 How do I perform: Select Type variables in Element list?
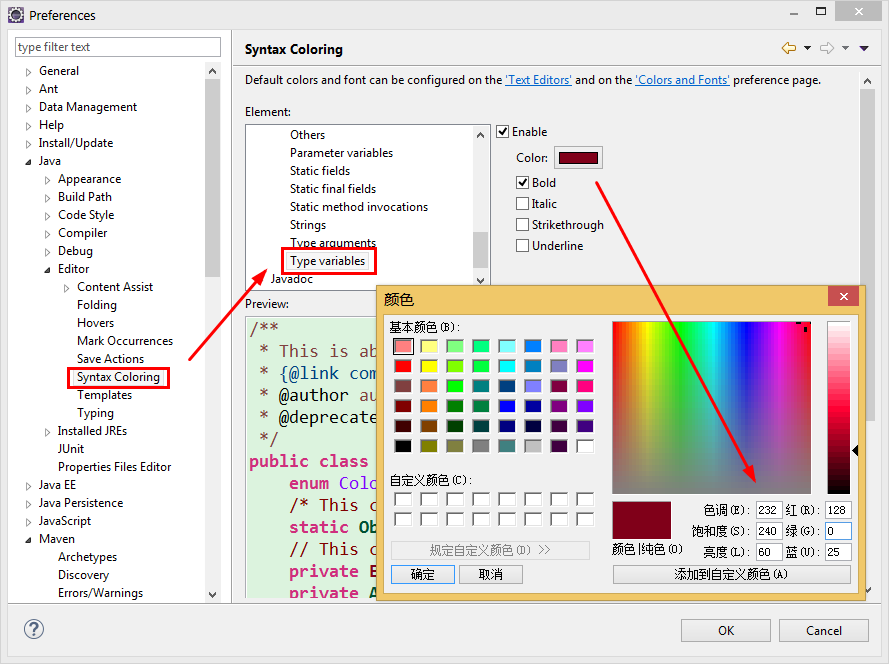(328, 261)
